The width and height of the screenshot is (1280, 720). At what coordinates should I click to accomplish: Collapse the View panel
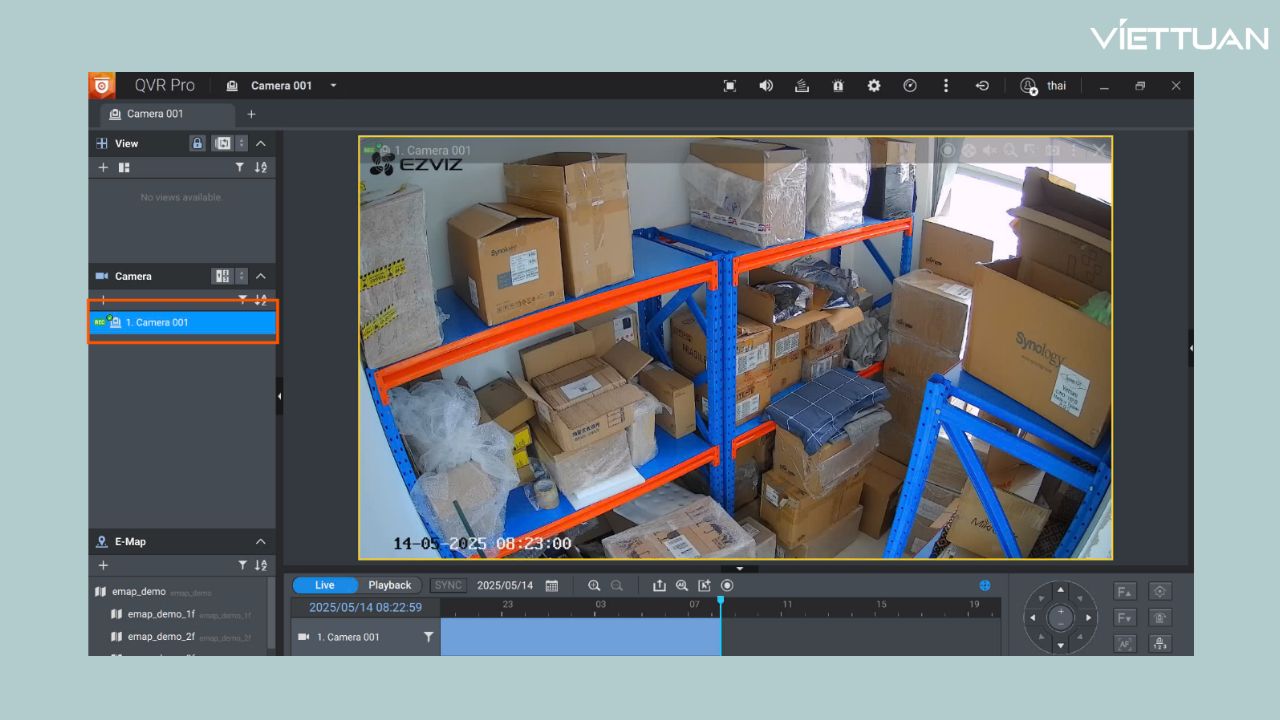(261, 143)
